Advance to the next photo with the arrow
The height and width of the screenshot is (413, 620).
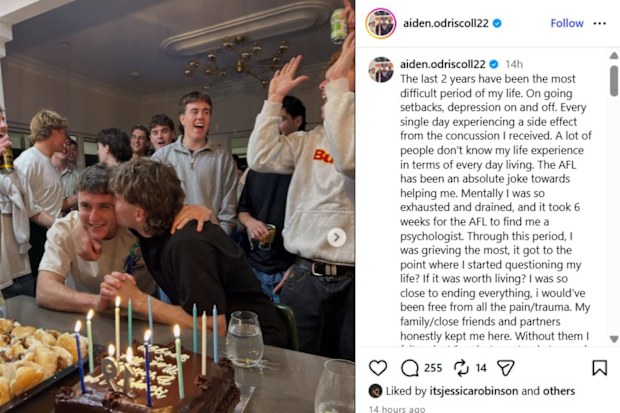pyautogui.click(x=336, y=237)
